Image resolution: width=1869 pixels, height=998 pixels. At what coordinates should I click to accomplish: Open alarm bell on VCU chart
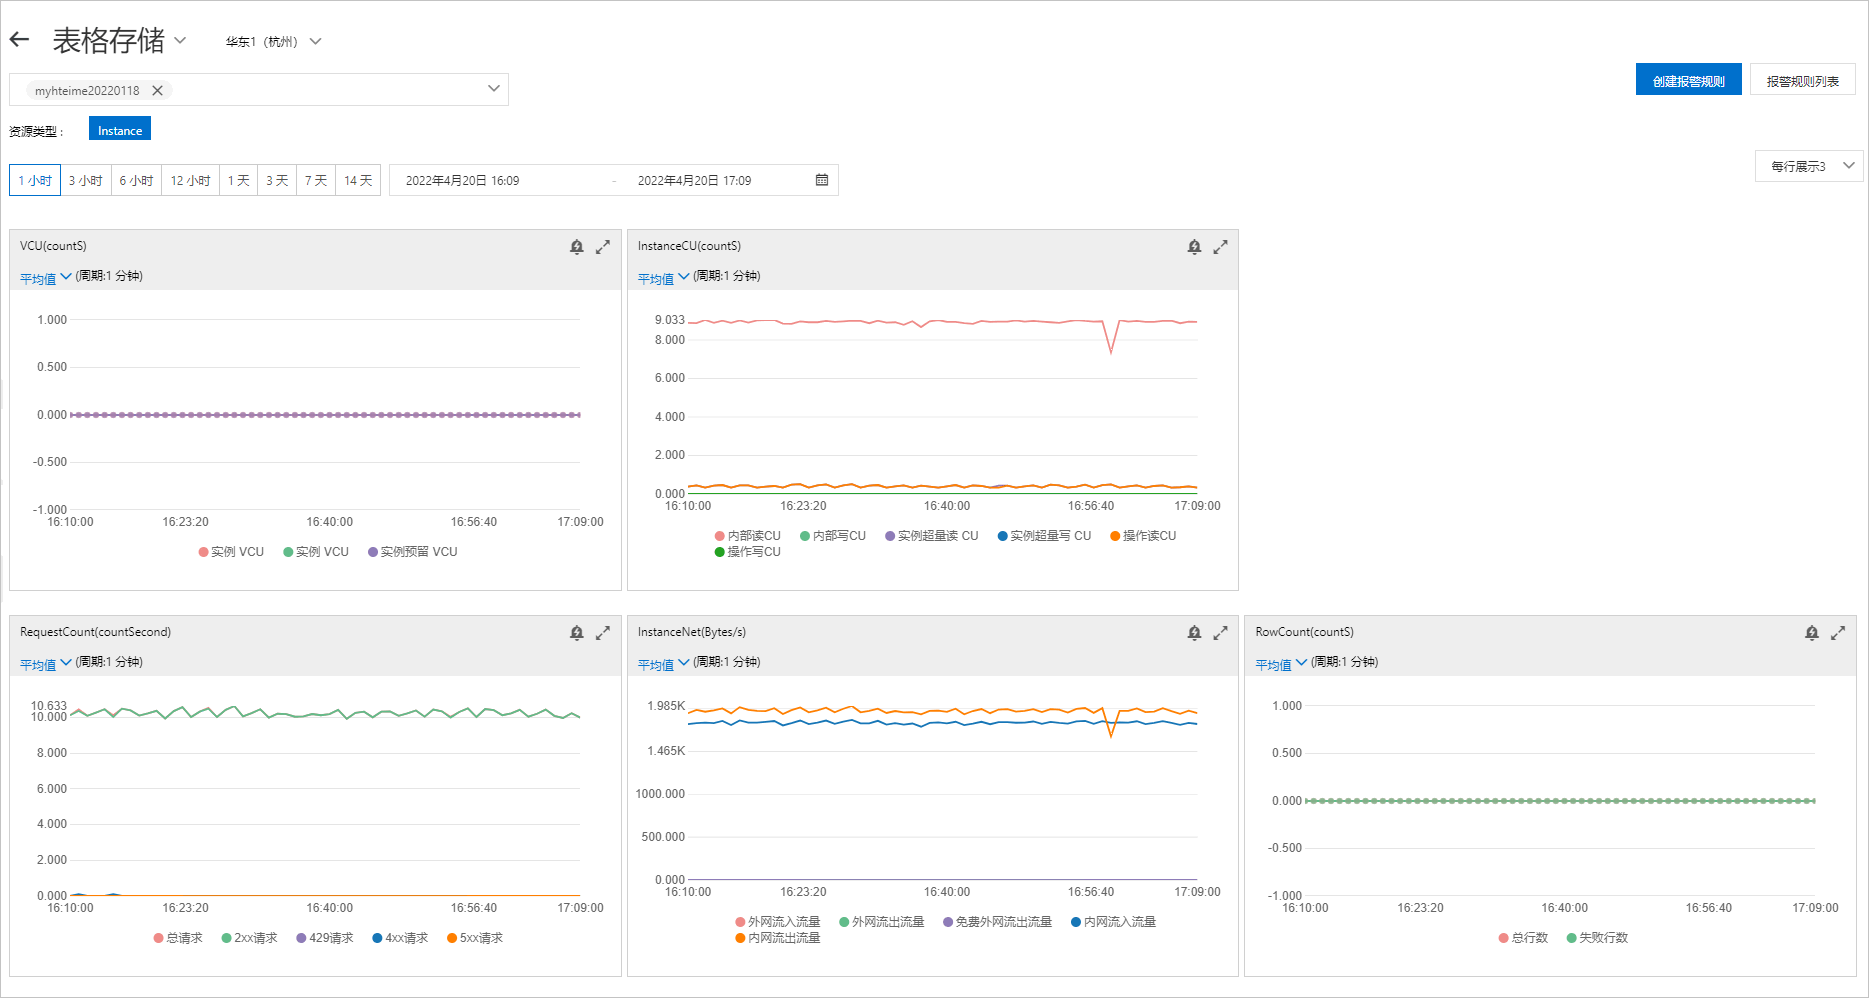pyautogui.click(x=577, y=247)
